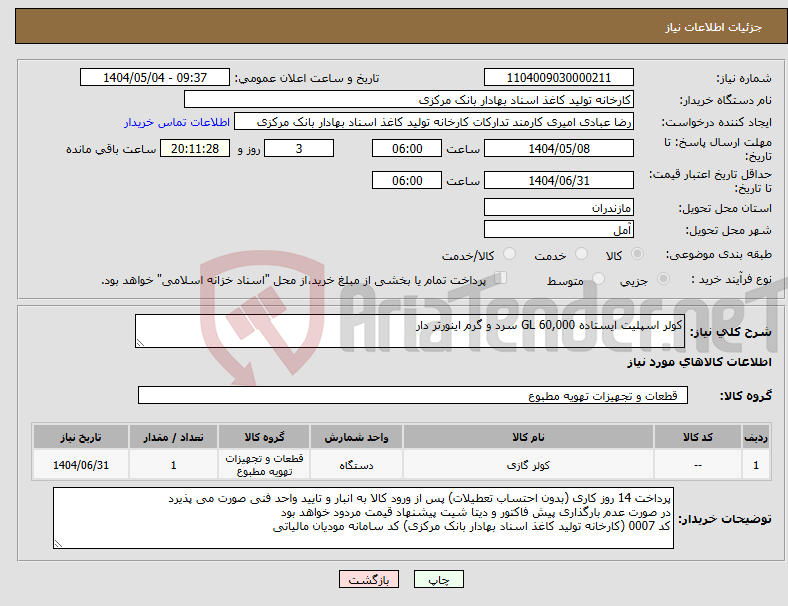Click the response deadline hour field 06:00
This screenshot has height=606, width=788.
pyautogui.click(x=407, y=149)
